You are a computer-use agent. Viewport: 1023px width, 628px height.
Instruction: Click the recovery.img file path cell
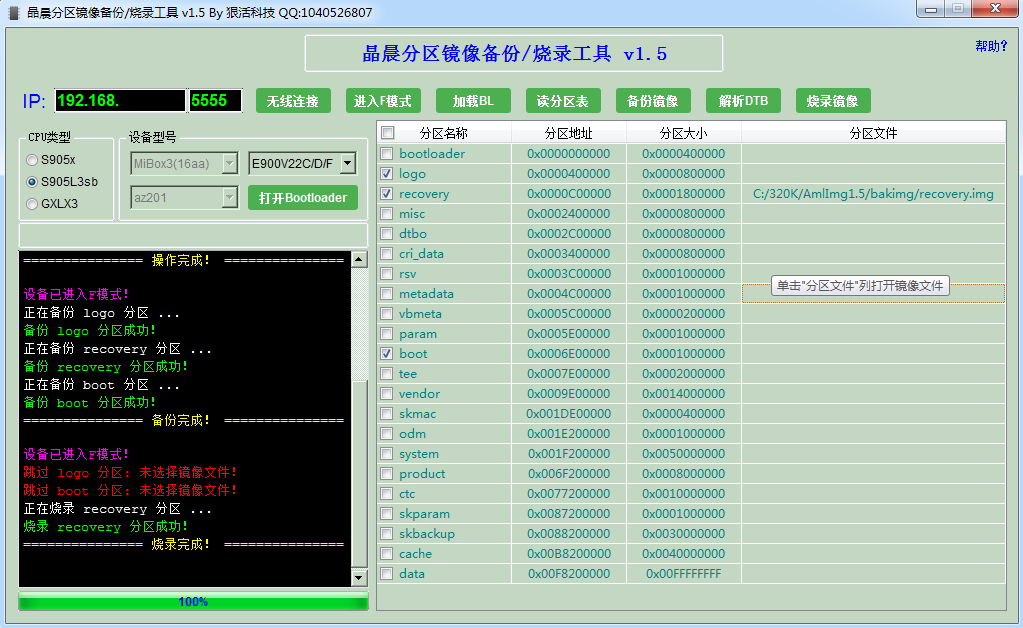[x=874, y=194]
